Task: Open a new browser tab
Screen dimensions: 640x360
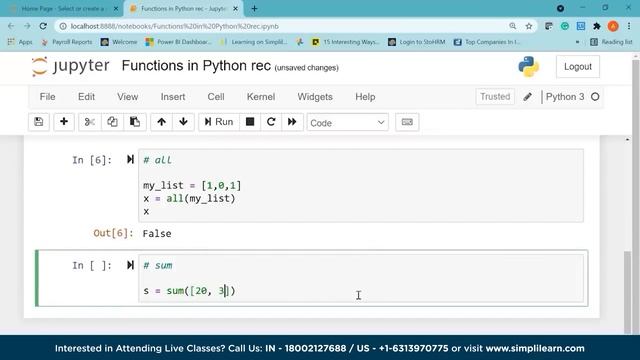Action: tap(254, 9)
